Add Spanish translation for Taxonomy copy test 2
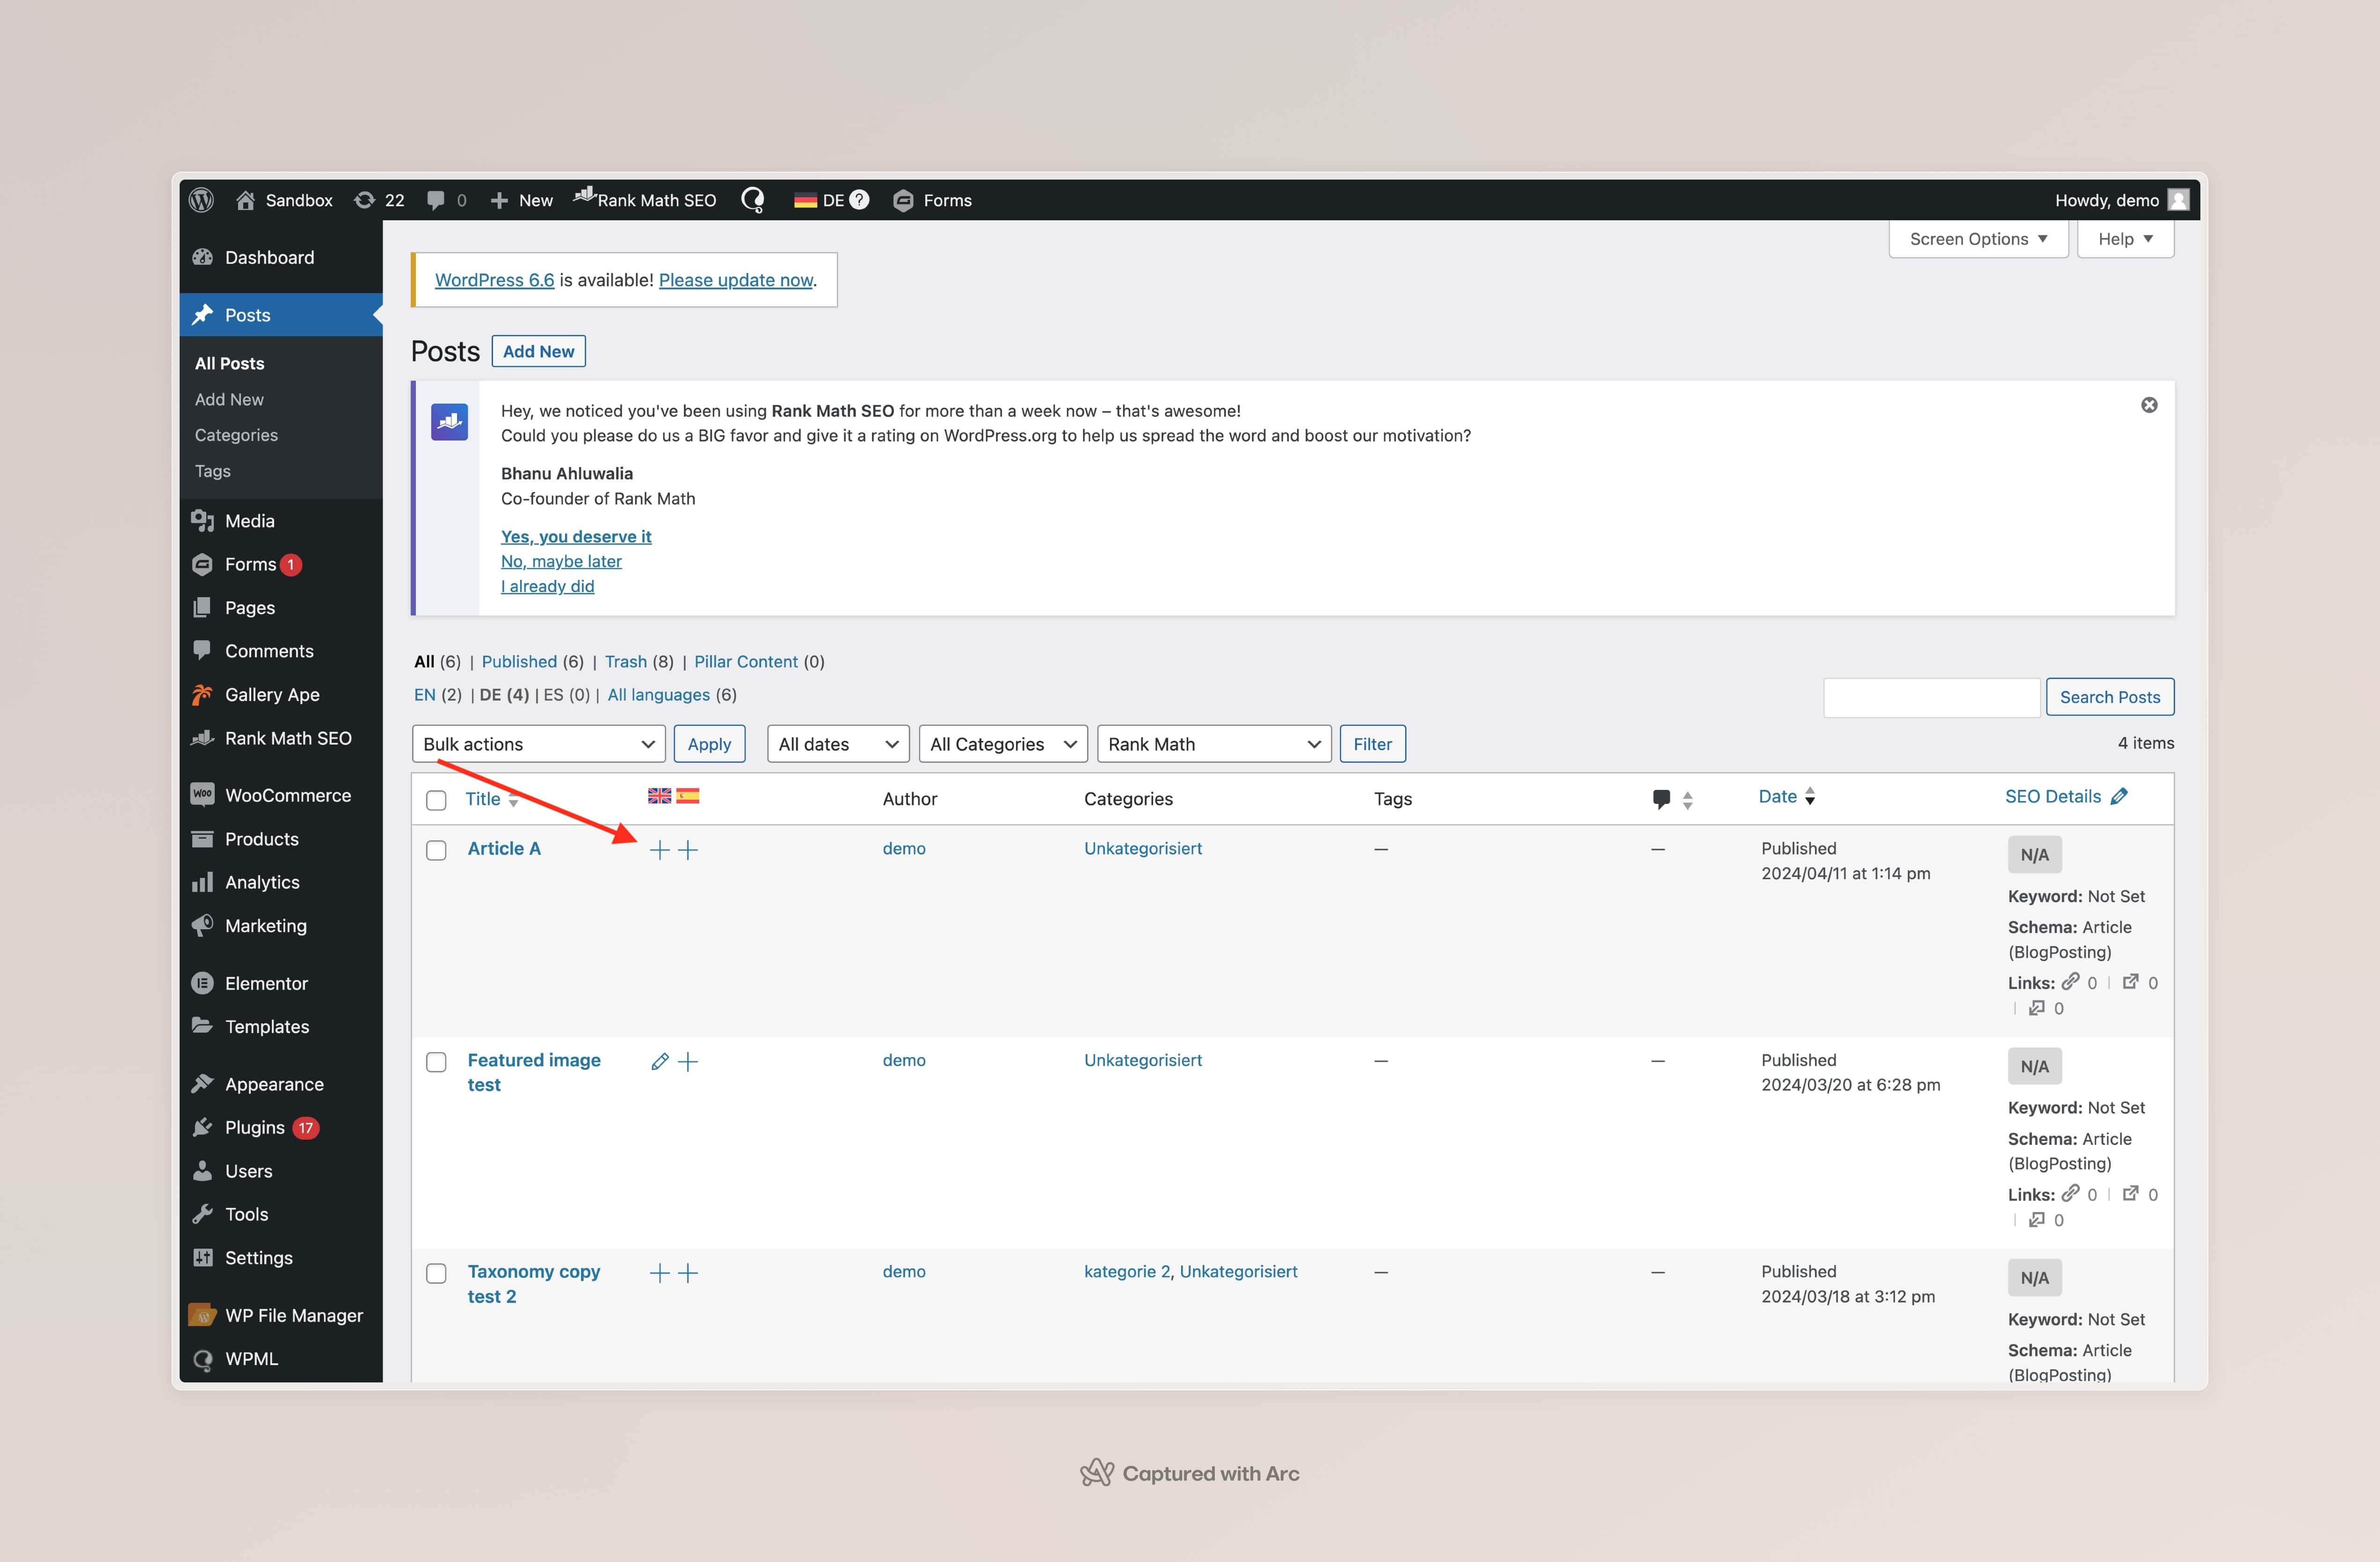 point(688,1273)
